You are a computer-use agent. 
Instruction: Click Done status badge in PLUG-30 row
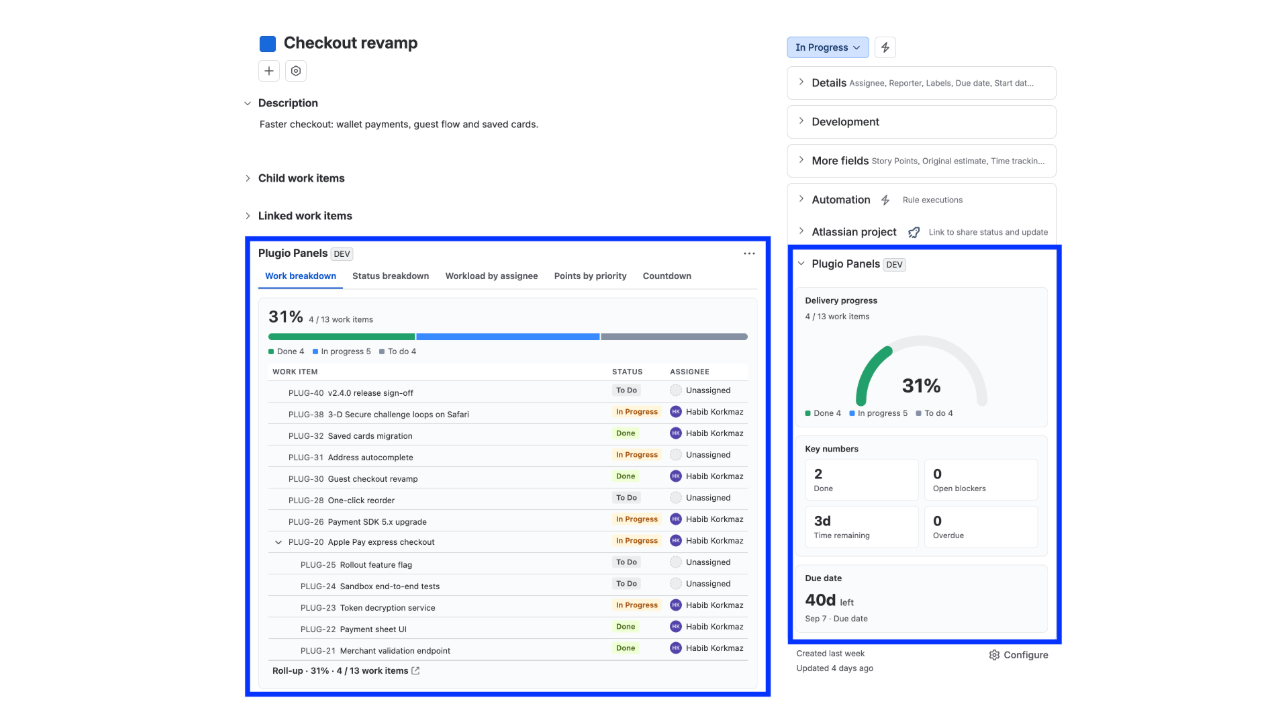tap(626, 476)
